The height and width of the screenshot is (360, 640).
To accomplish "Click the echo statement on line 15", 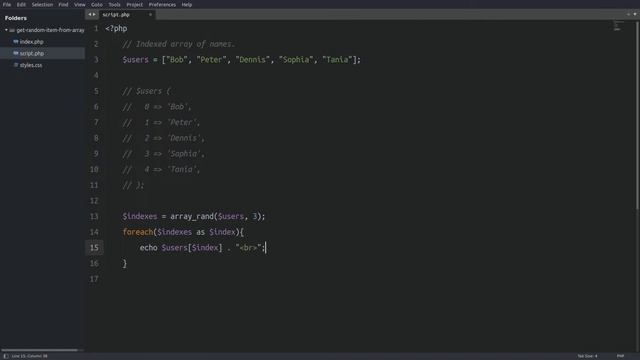I will 149,248.
